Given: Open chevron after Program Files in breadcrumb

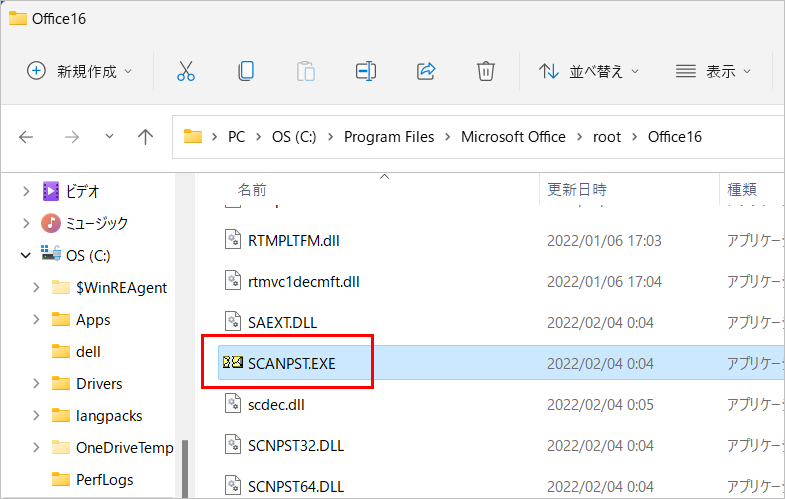Looking at the screenshot, I should pyautogui.click(x=447, y=137).
